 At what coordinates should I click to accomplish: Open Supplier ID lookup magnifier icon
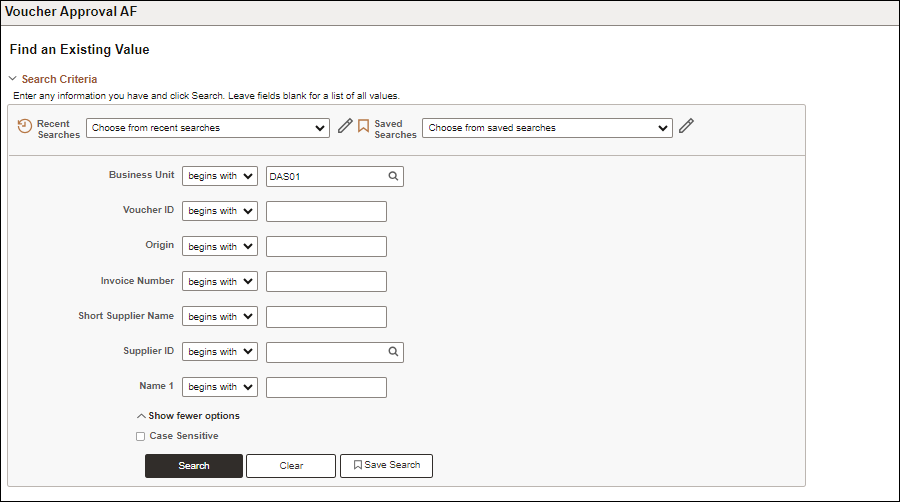coord(393,352)
